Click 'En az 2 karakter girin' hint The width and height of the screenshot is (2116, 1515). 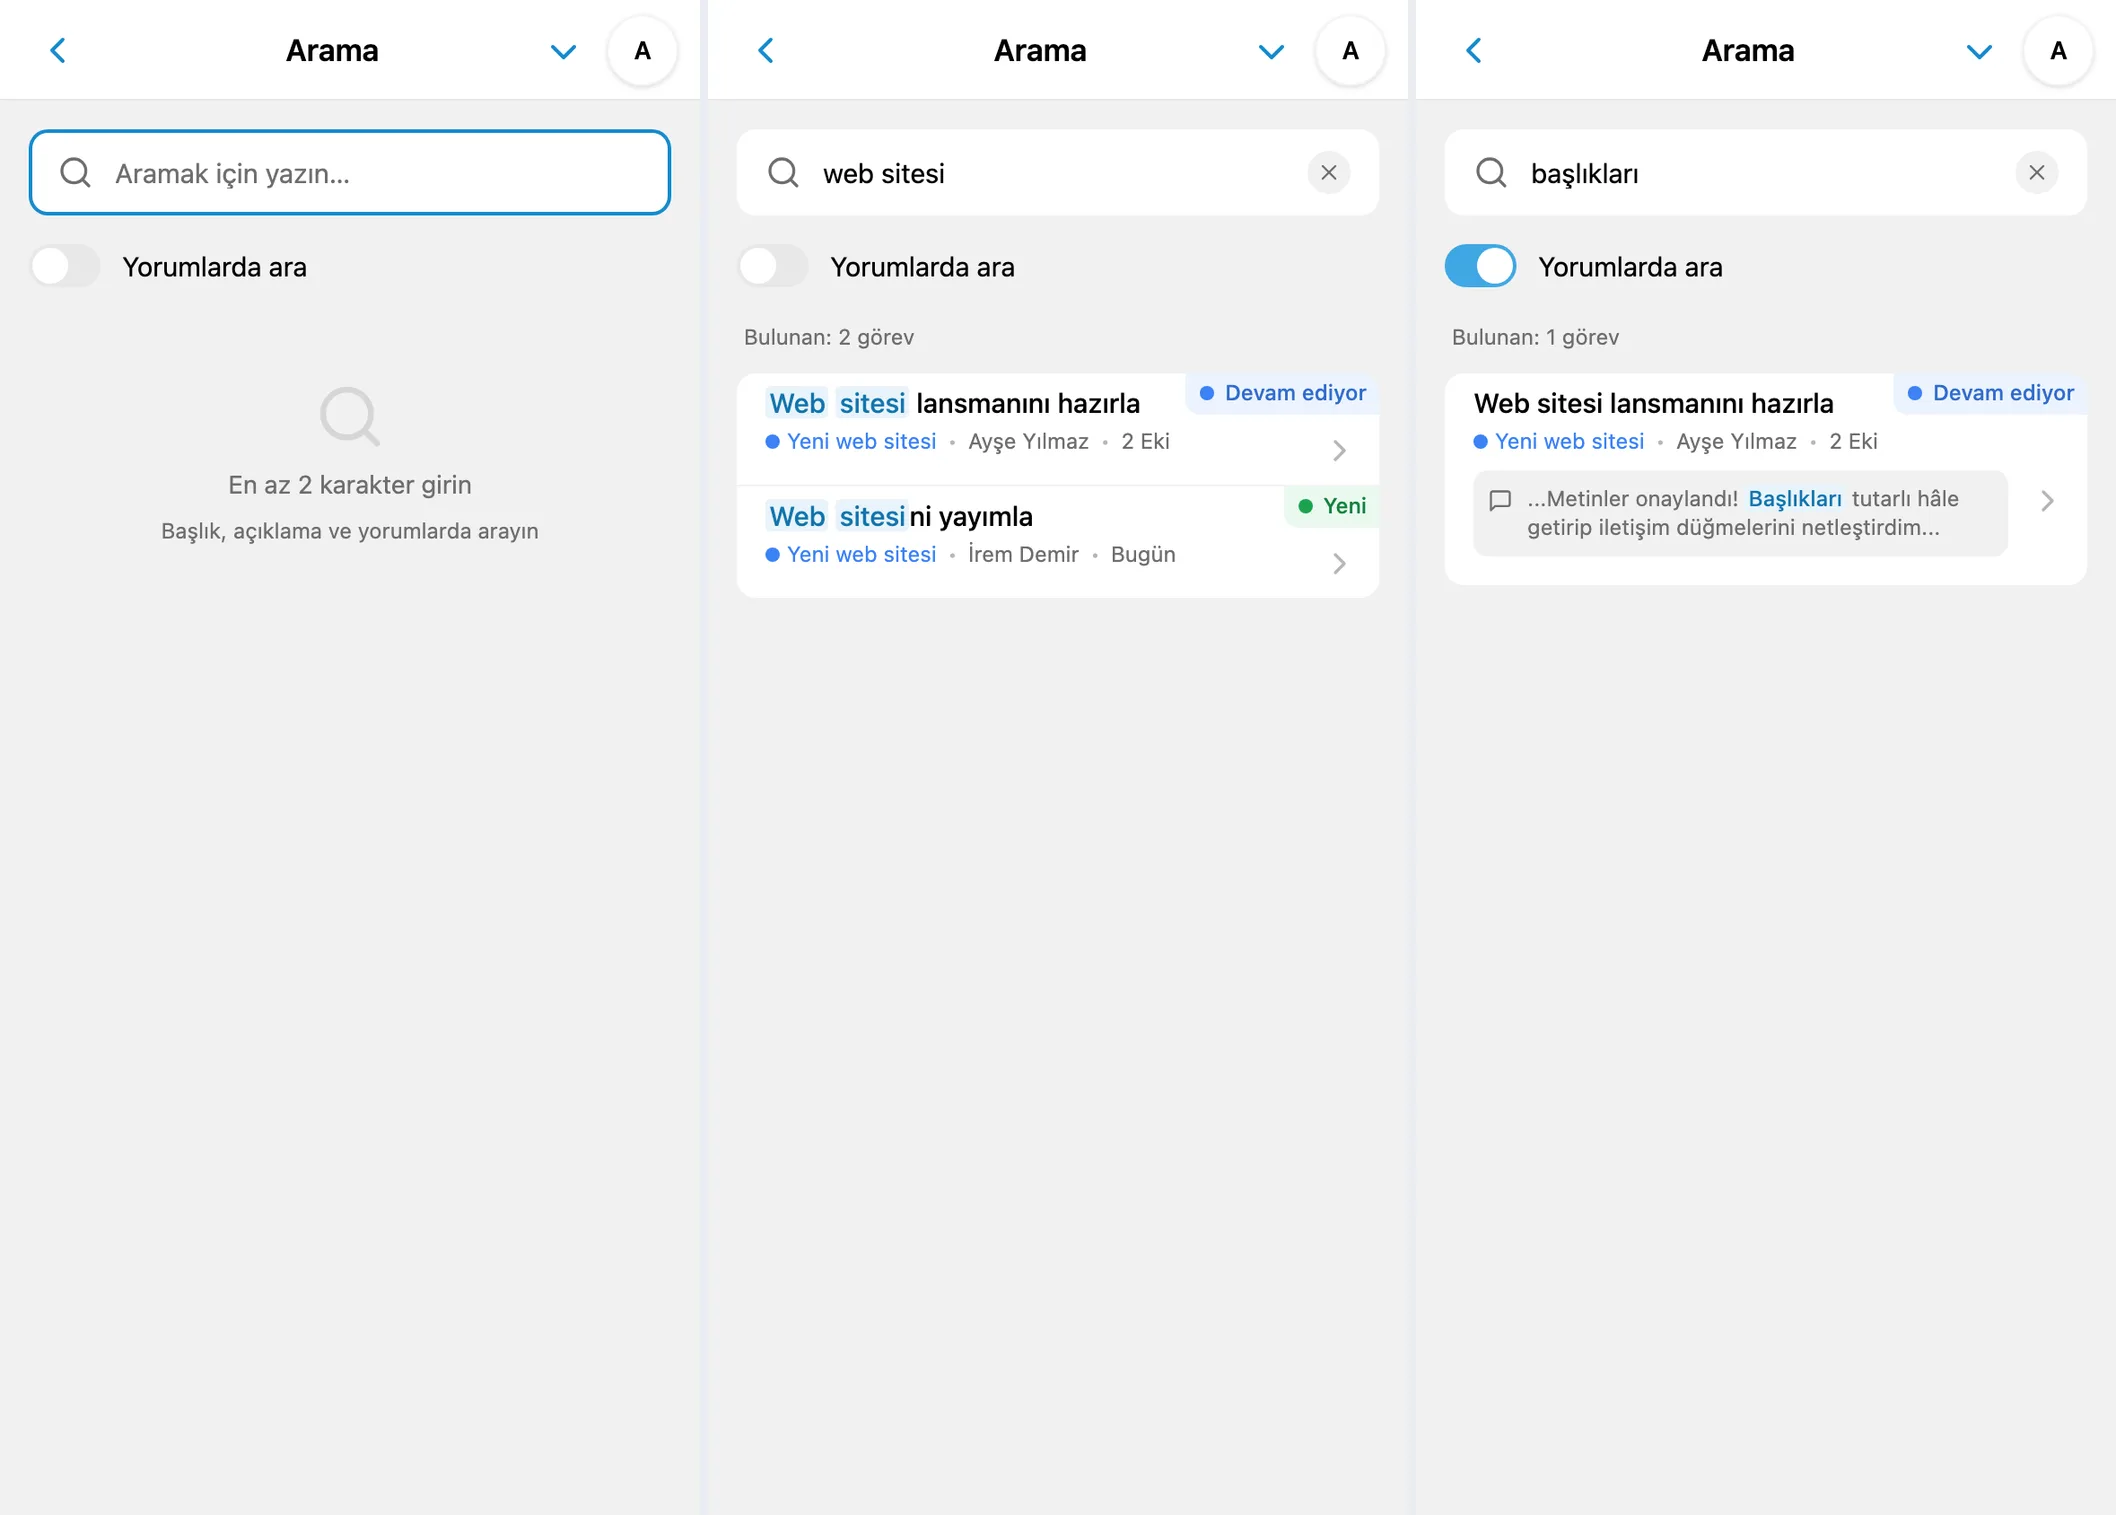pyautogui.click(x=350, y=485)
